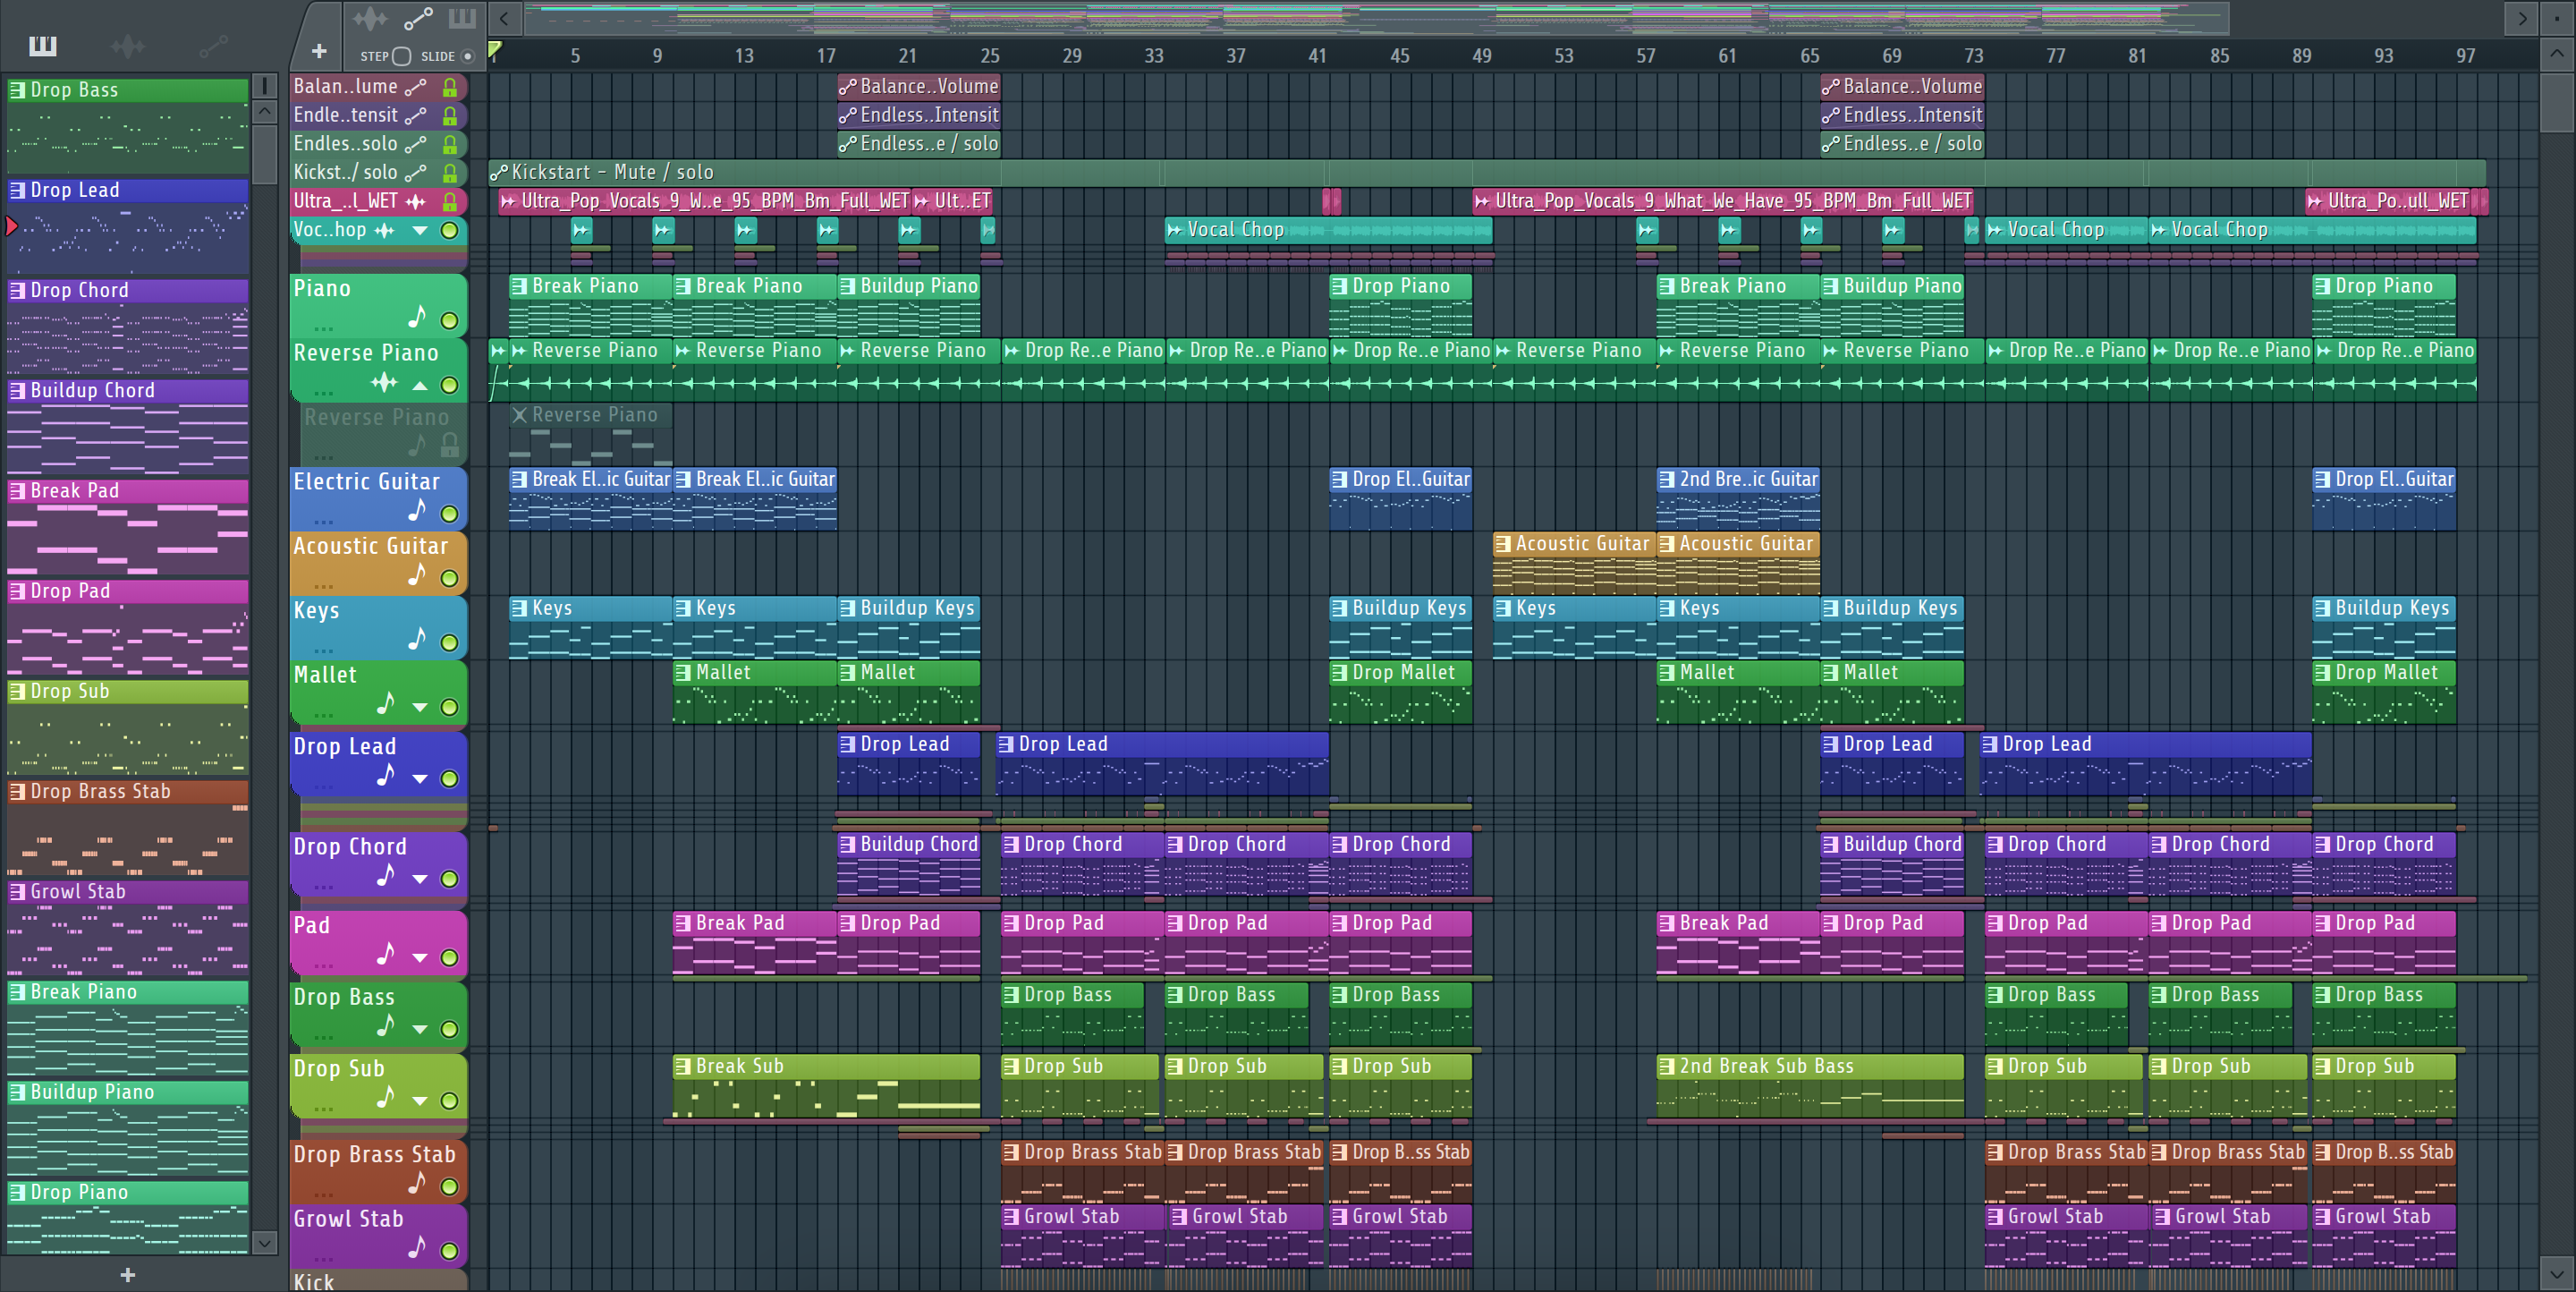Select the automation clip focus icon in toolbar
Image resolution: width=2576 pixels, height=1292 pixels.
pyautogui.click(x=418, y=18)
